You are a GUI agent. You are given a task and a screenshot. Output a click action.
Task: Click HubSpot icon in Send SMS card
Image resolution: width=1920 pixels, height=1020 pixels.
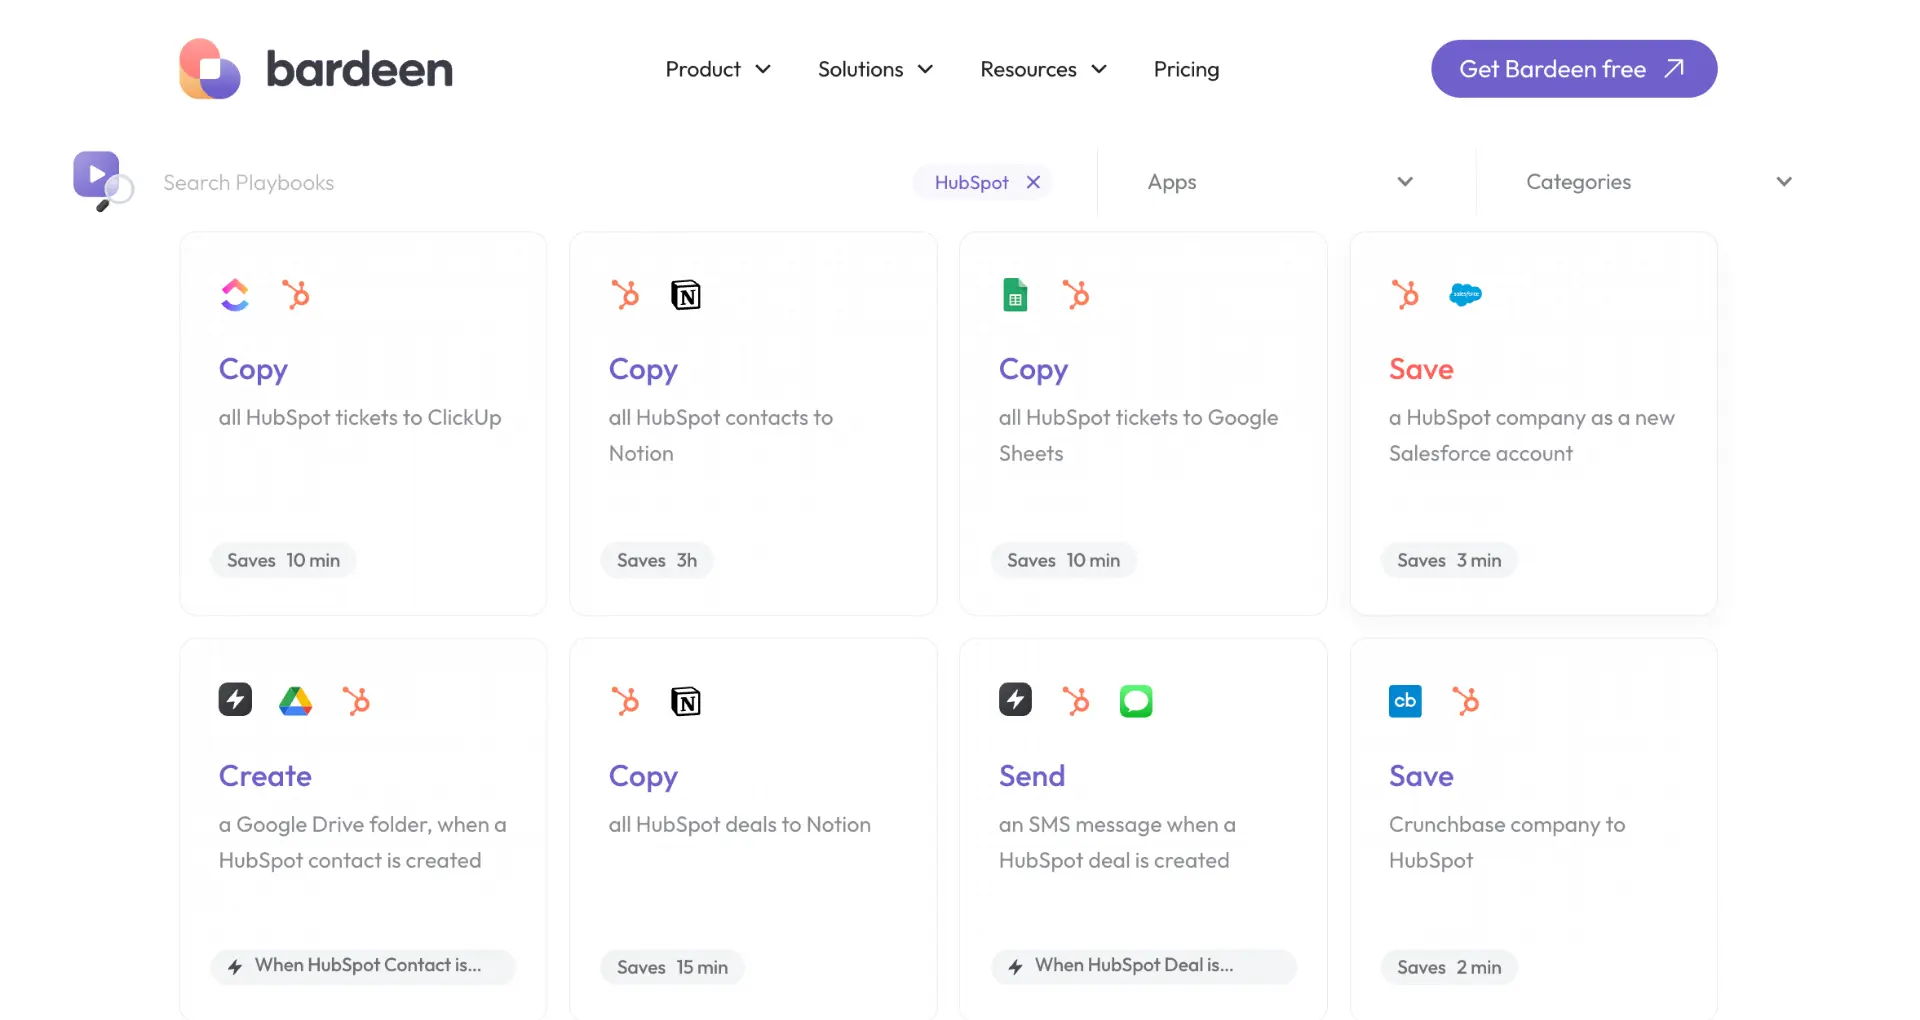[1076, 701]
